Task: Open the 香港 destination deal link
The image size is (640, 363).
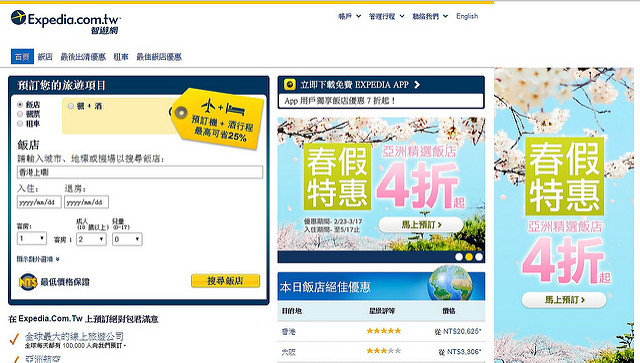Action: click(289, 332)
